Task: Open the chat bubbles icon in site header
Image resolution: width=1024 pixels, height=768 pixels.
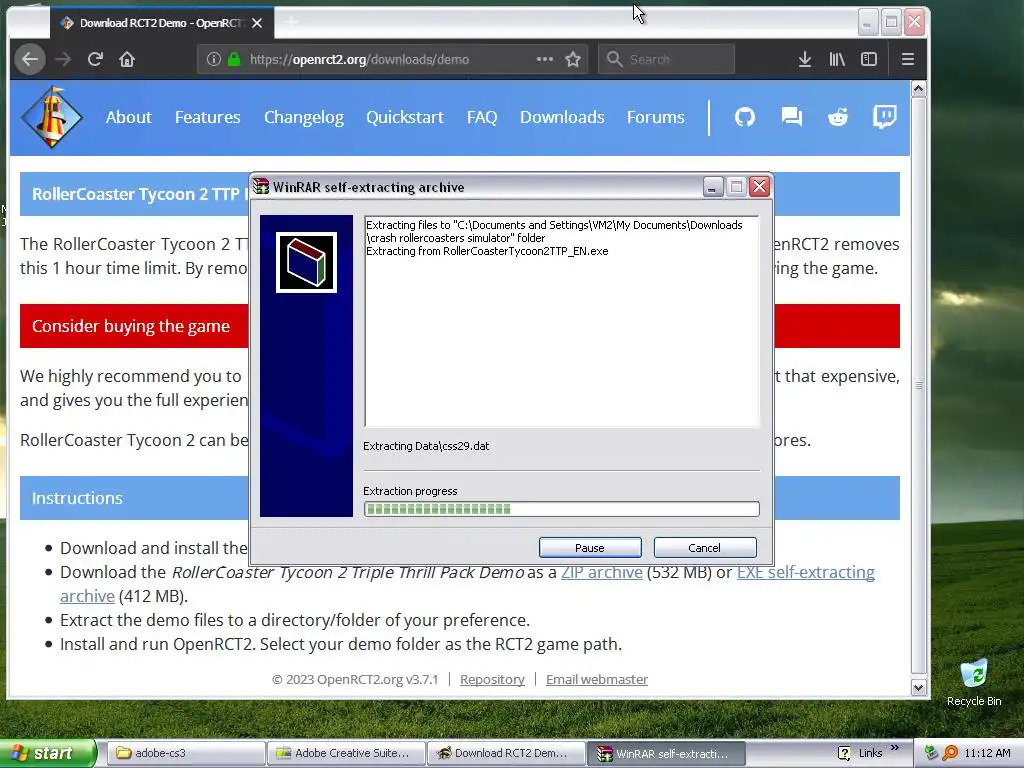Action: tap(792, 117)
